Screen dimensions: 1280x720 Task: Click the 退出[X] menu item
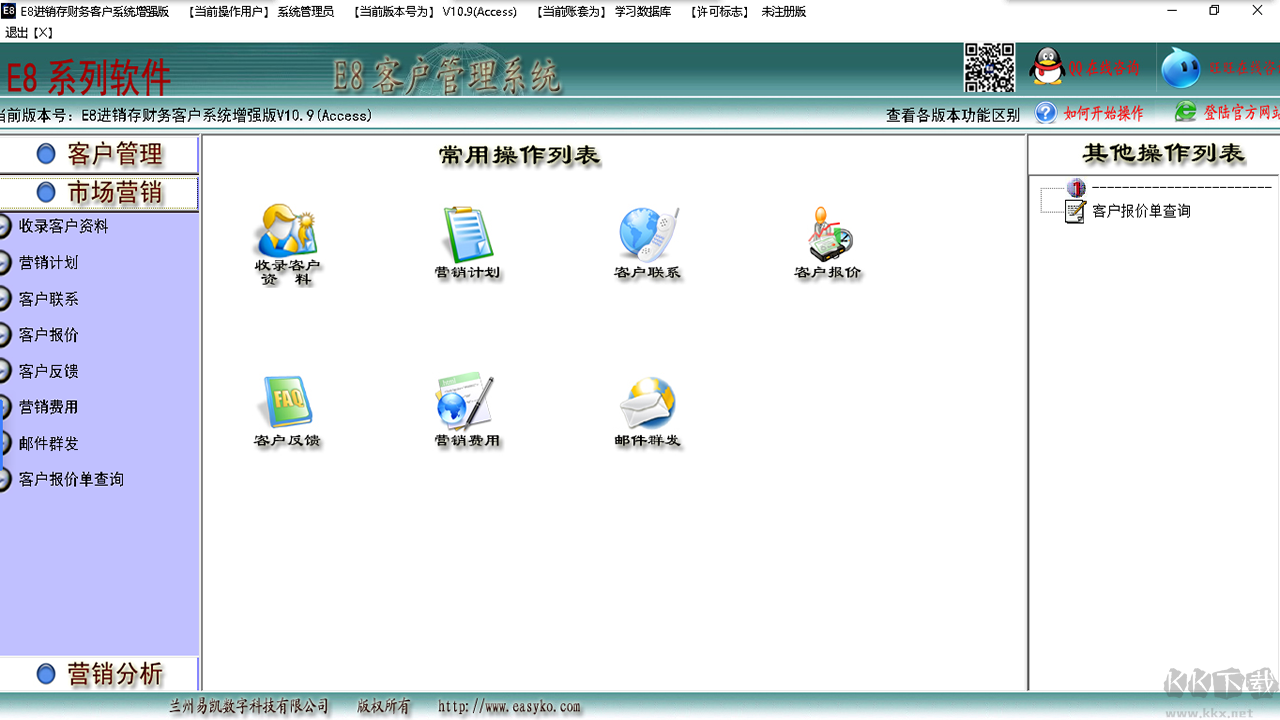[28, 32]
